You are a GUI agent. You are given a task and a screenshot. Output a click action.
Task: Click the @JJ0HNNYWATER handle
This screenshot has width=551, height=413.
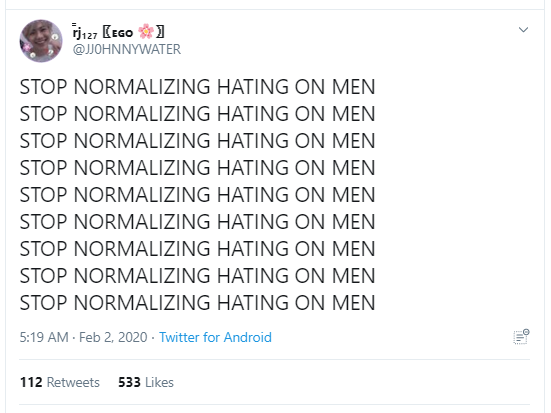[x=127, y=50]
